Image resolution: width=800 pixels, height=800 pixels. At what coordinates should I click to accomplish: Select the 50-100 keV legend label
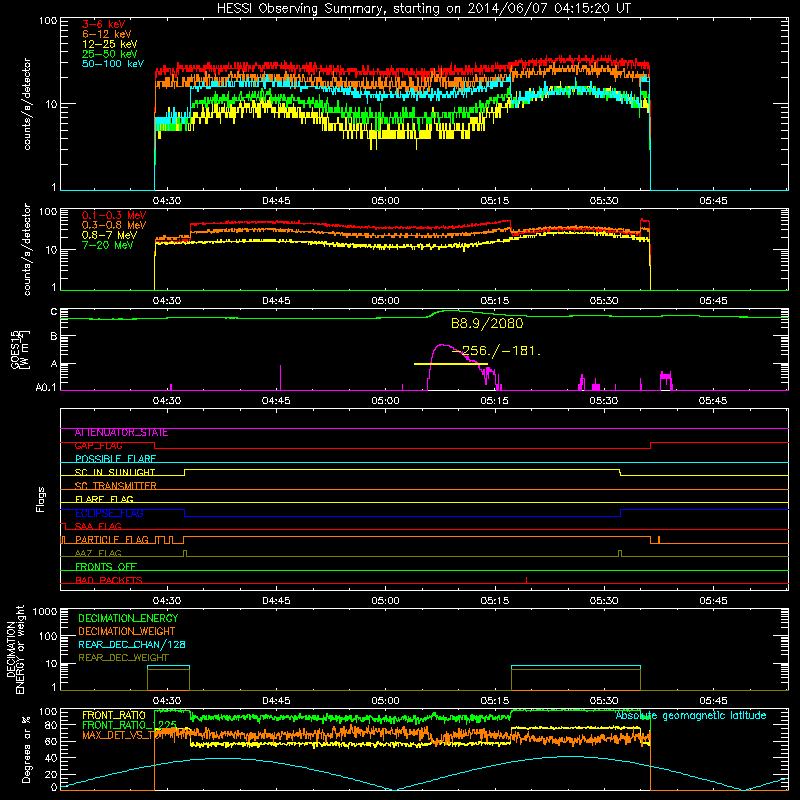pyautogui.click(x=113, y=64)
